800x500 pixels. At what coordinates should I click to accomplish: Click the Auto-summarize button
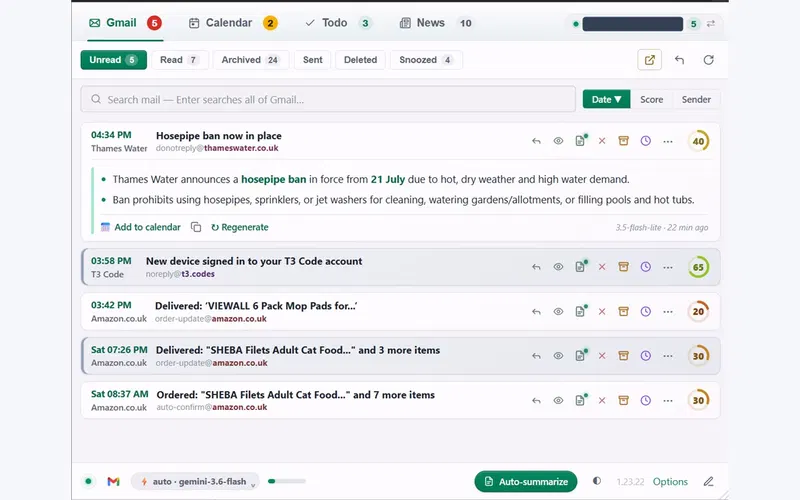(526, 481)
